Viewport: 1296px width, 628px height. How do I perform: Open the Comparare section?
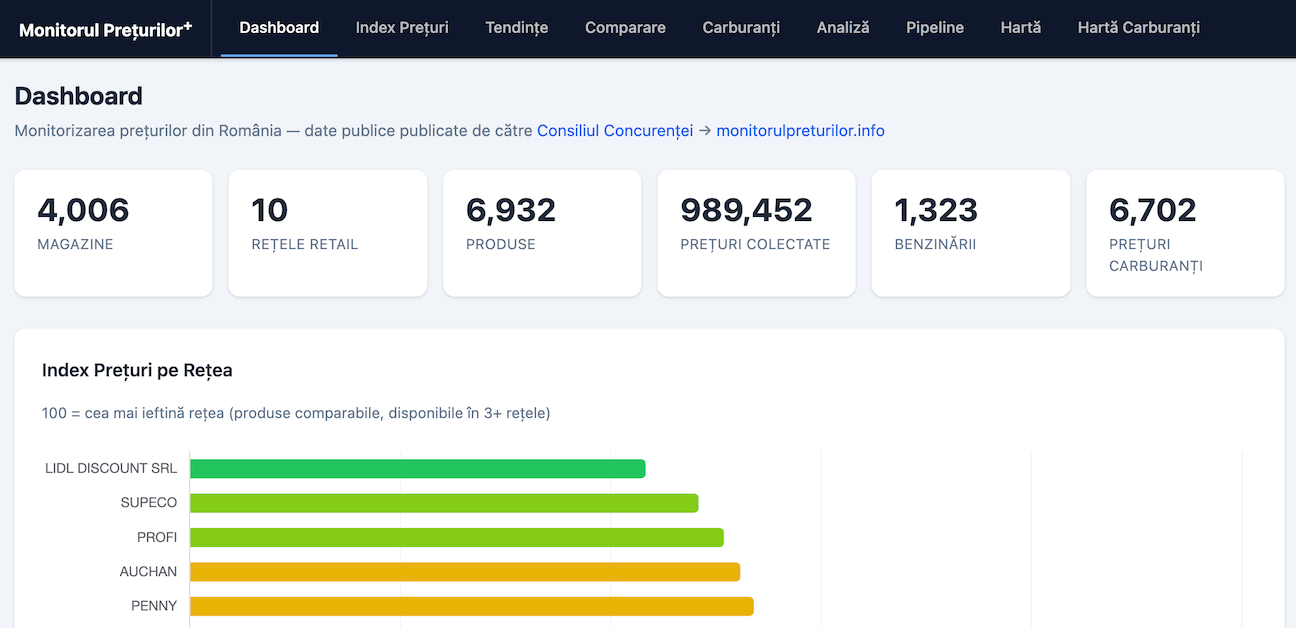tap(625, 28)
